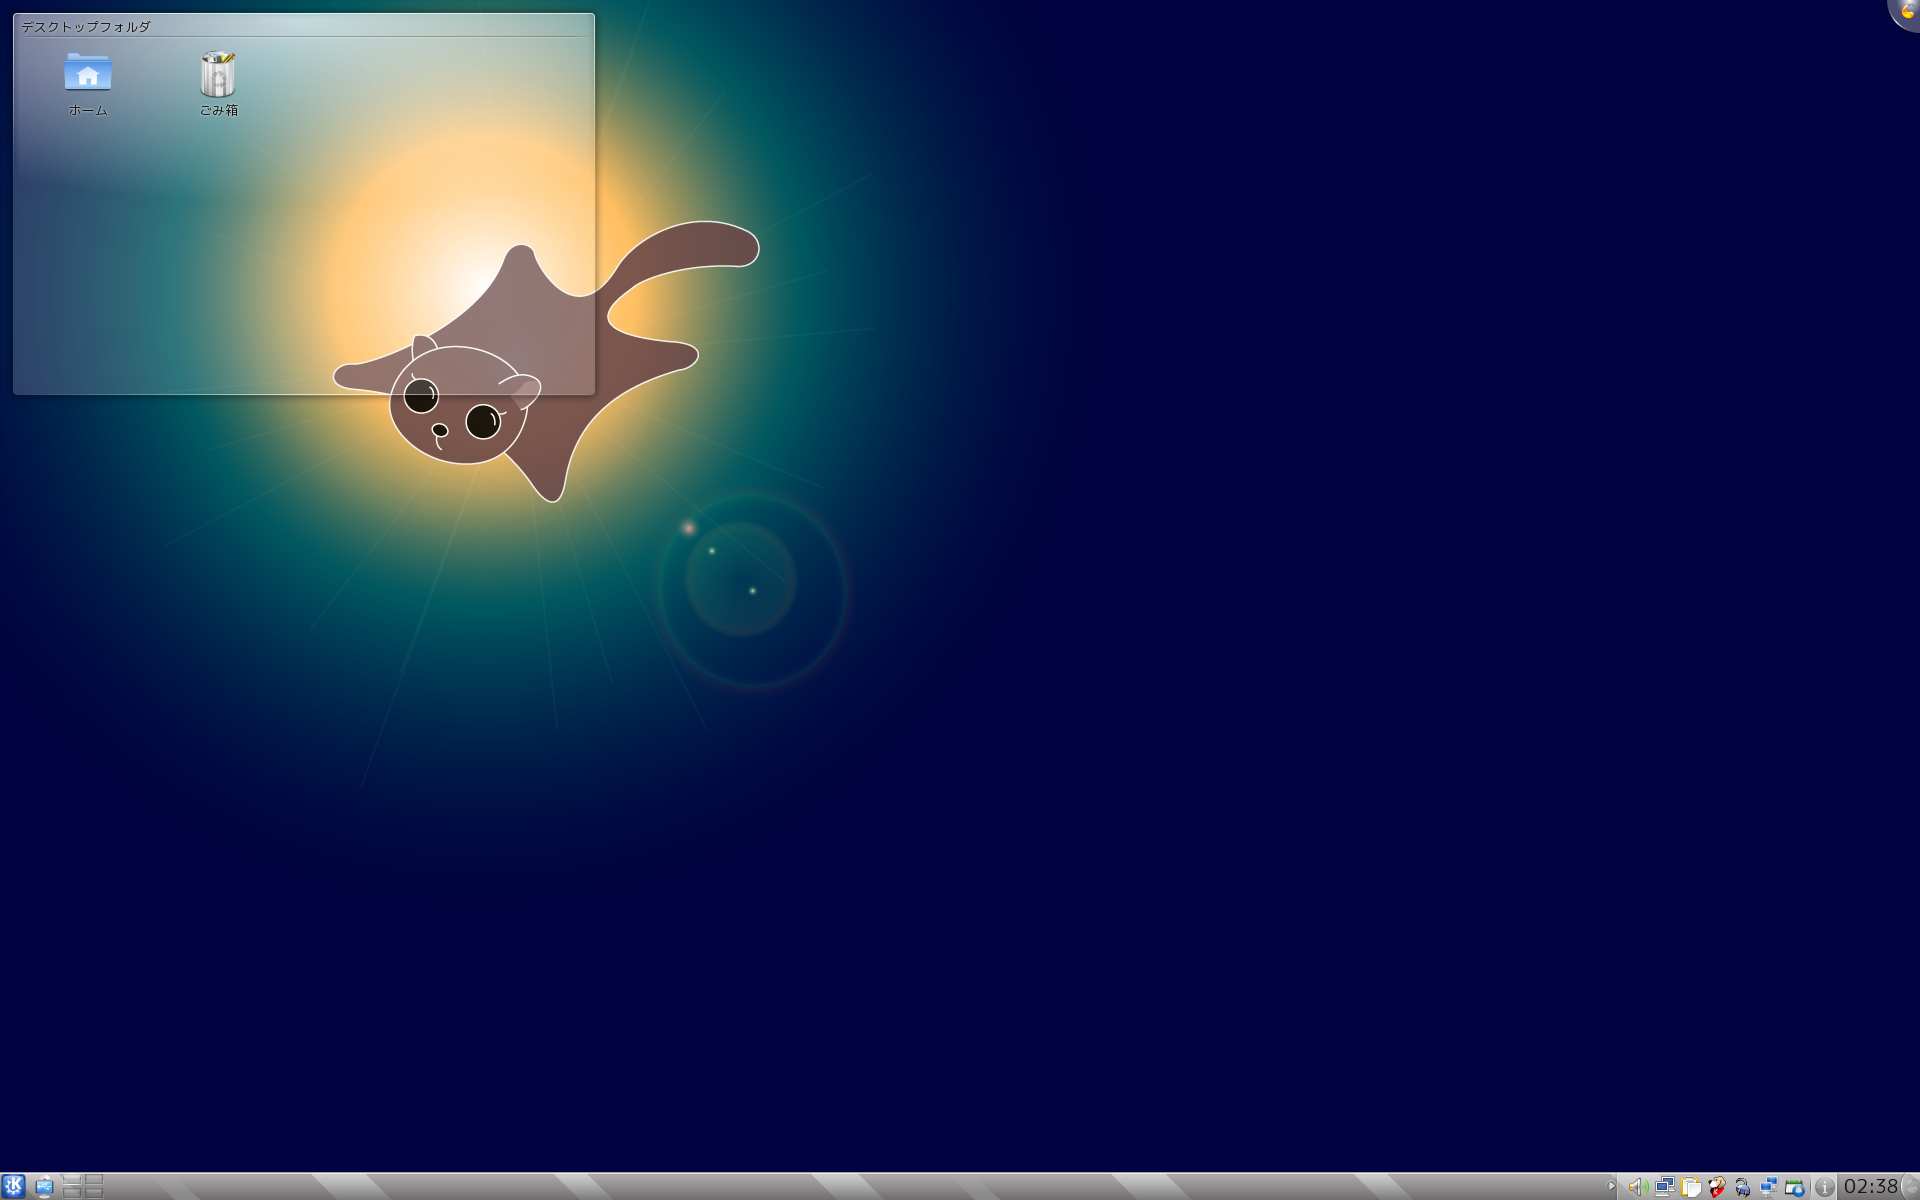Open the KDE application launcher menu

click(13, 1187)
